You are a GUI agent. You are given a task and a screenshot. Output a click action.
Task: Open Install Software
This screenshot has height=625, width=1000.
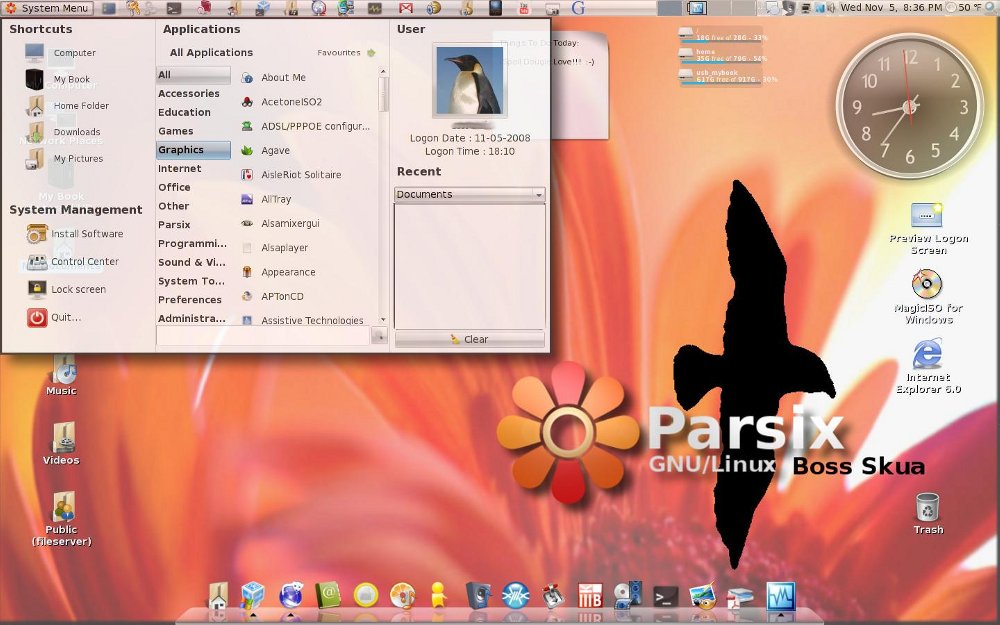(75, 233)
